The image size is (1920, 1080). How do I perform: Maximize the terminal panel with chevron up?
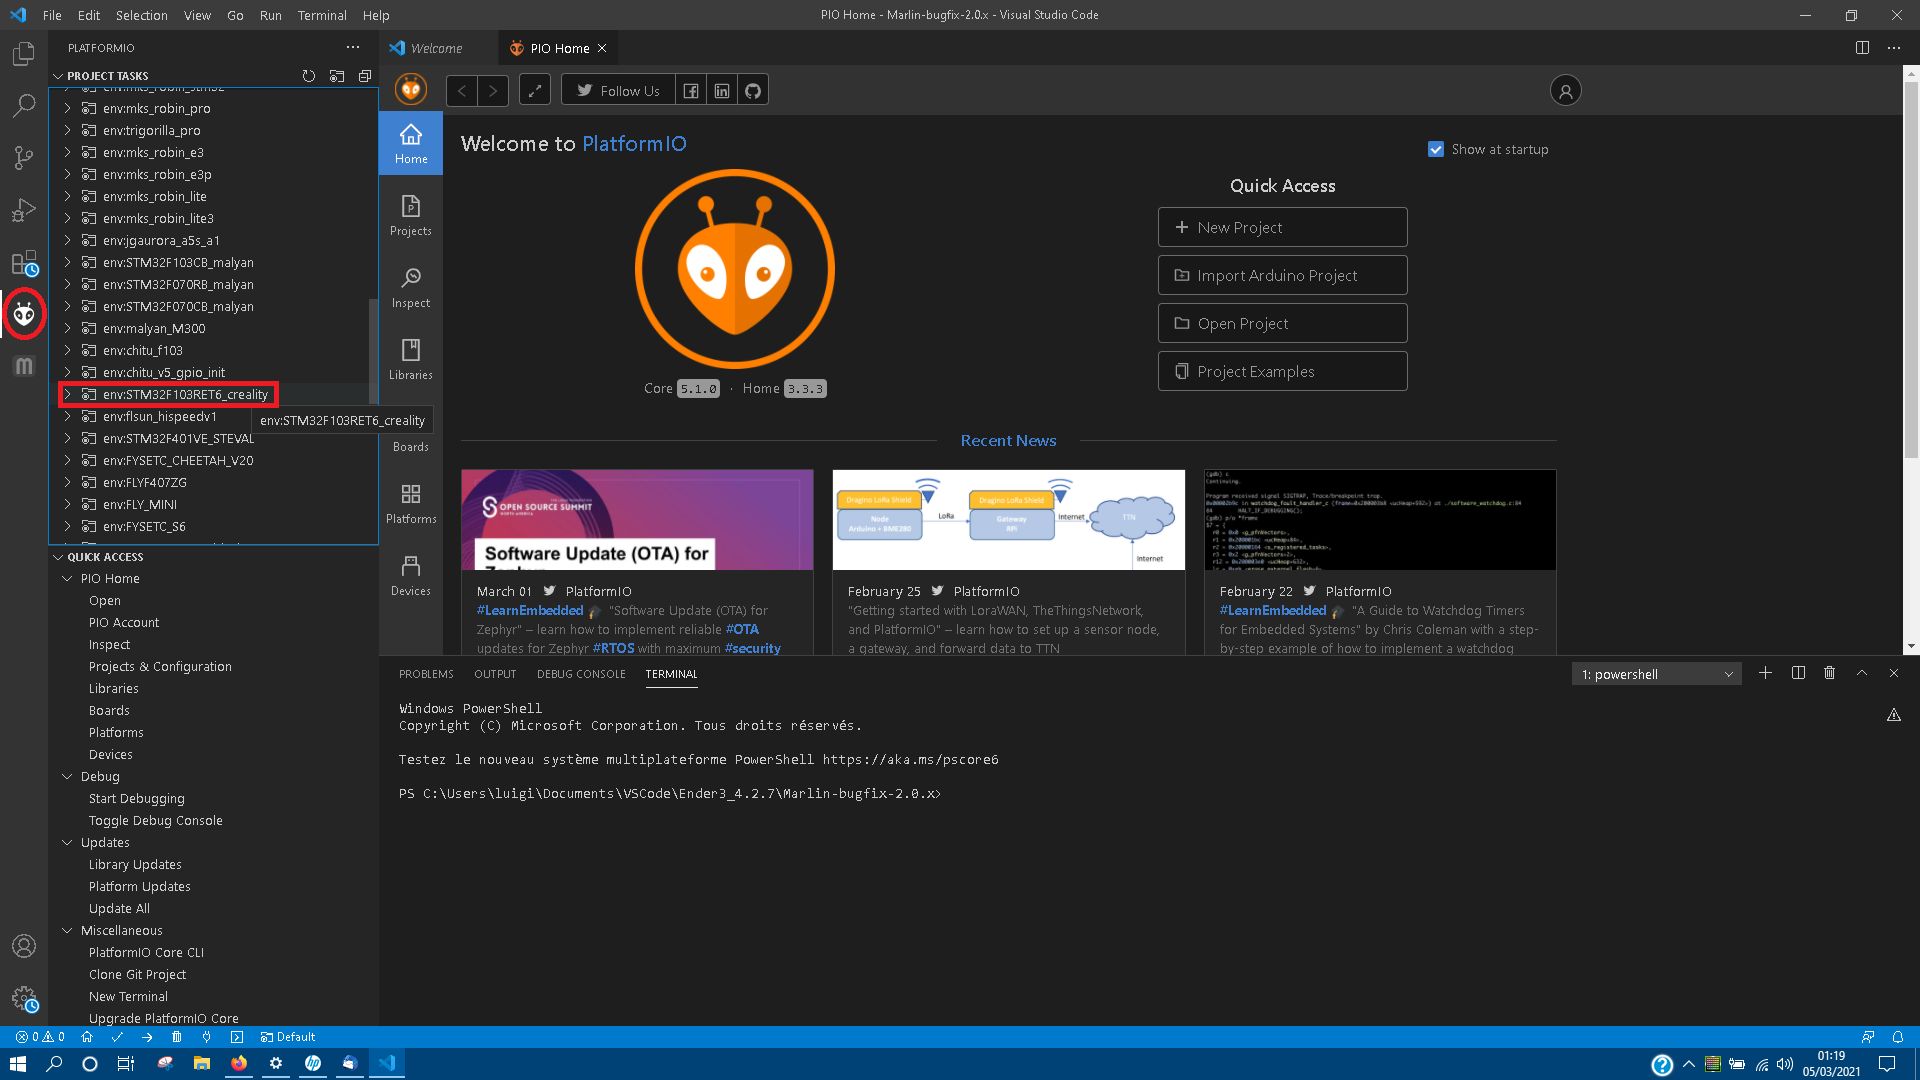tap(1862, 674)
